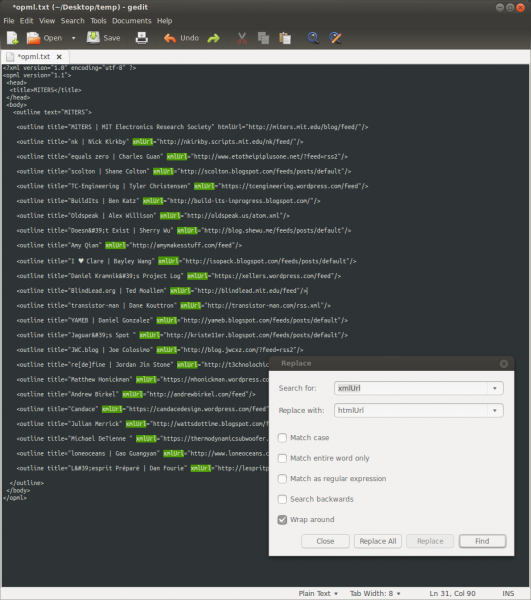This screenshot has height=600, width=531.
Task: Open the Help menu
Action: pos(165,21)
